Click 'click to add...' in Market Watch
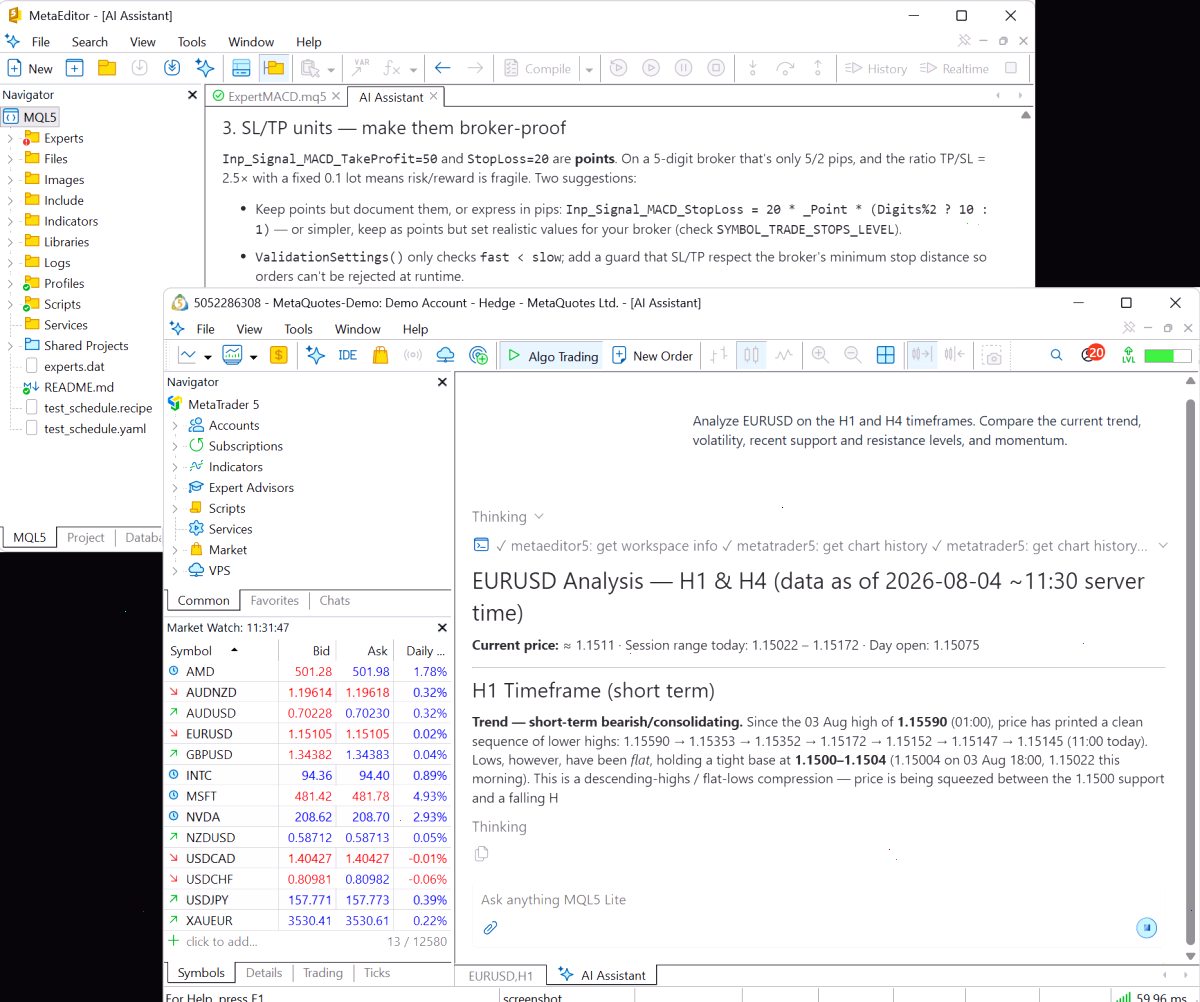Image resolution: width=1200 pixels, height=1002 pixels. (x=221, y=942)
